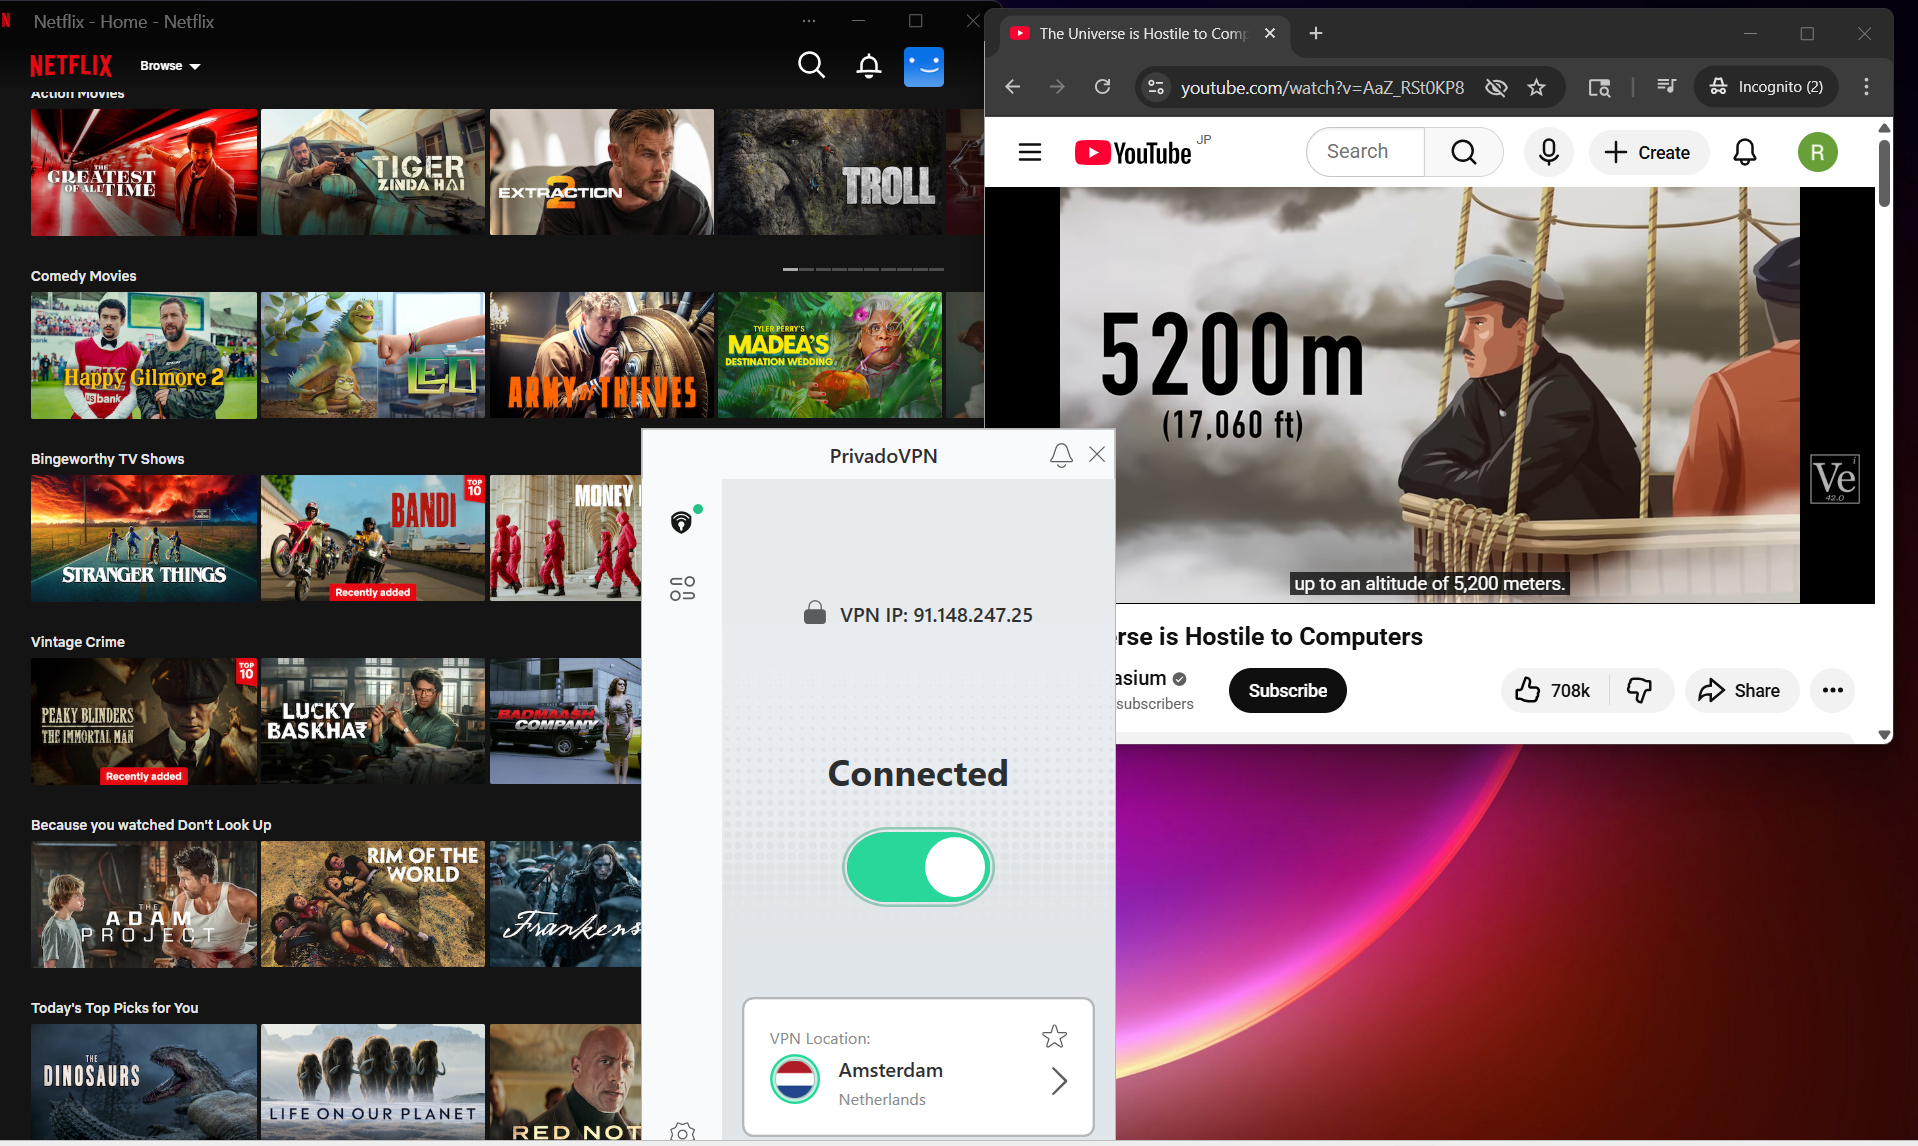Open YouTube account avatar R
The image size is (1918, 1146).
(x=1817, y=152)
